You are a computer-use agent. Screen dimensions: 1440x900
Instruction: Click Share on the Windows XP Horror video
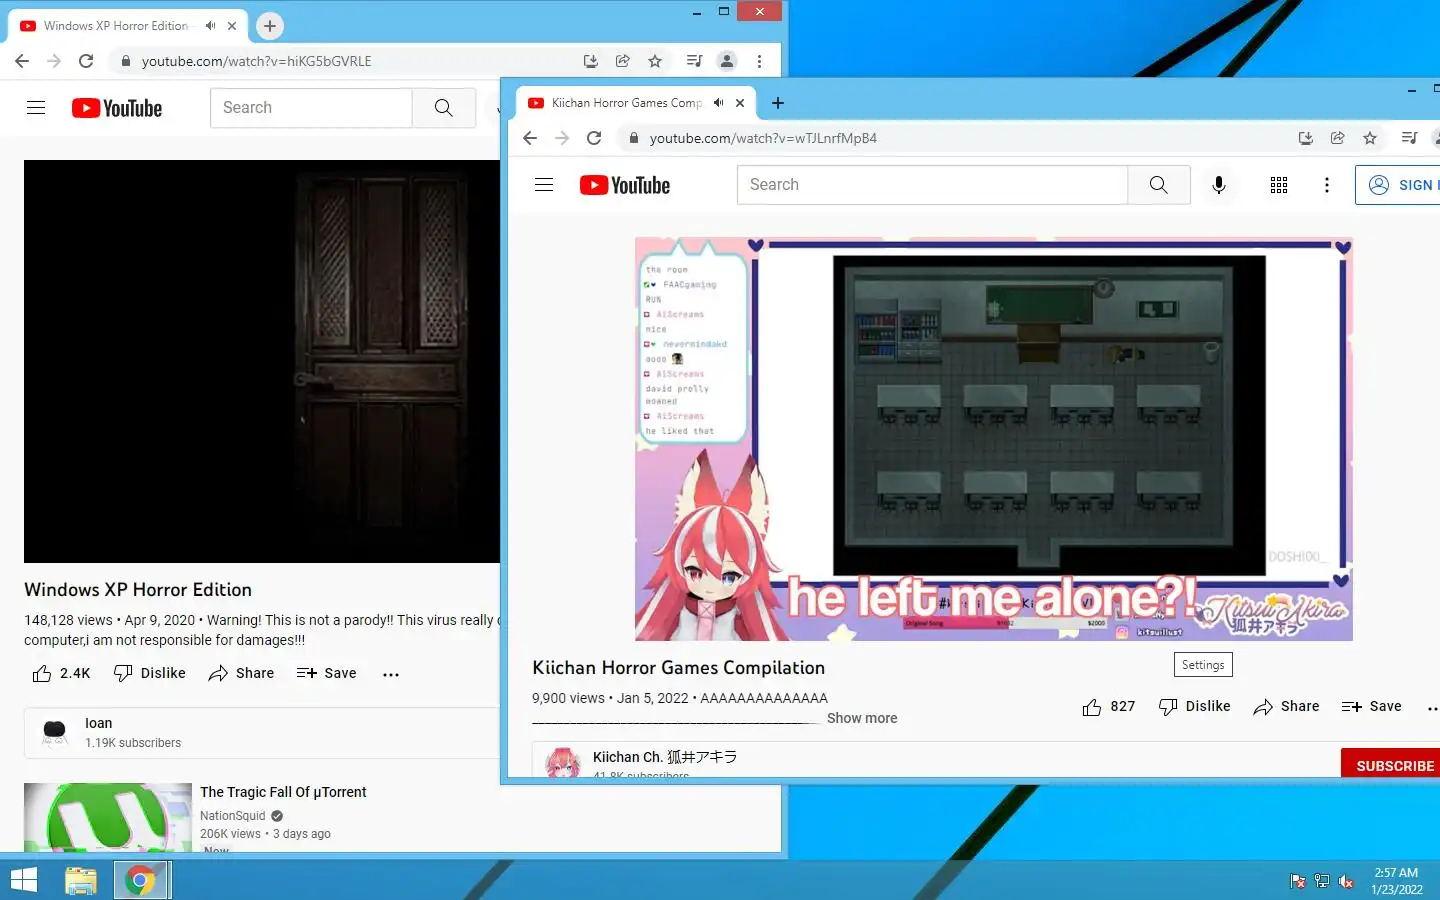click(x=241, y=674)
